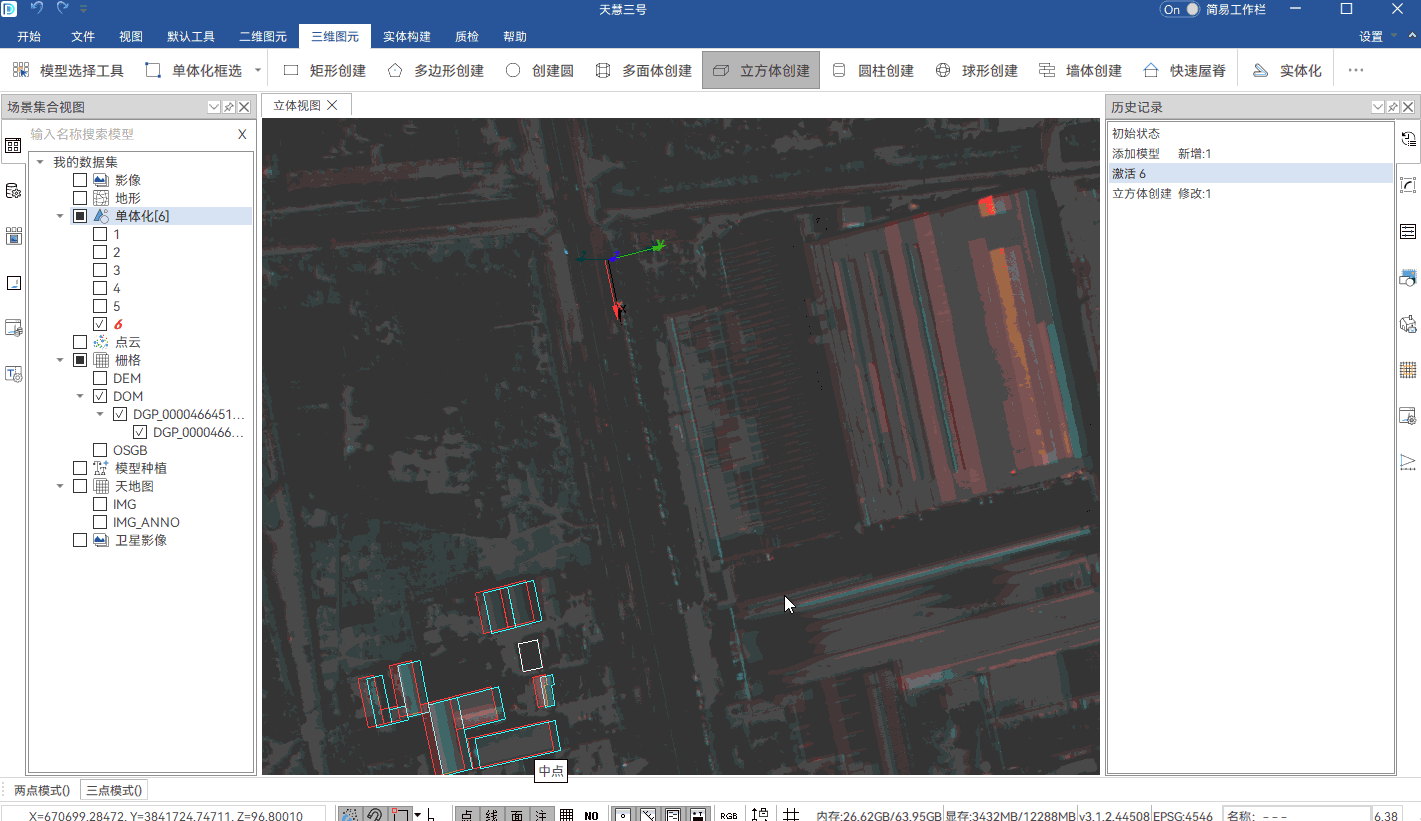Check the 卫星影像 layer checkbox
This screenshot has height=821, width=1421.
[x=80, y=540]
